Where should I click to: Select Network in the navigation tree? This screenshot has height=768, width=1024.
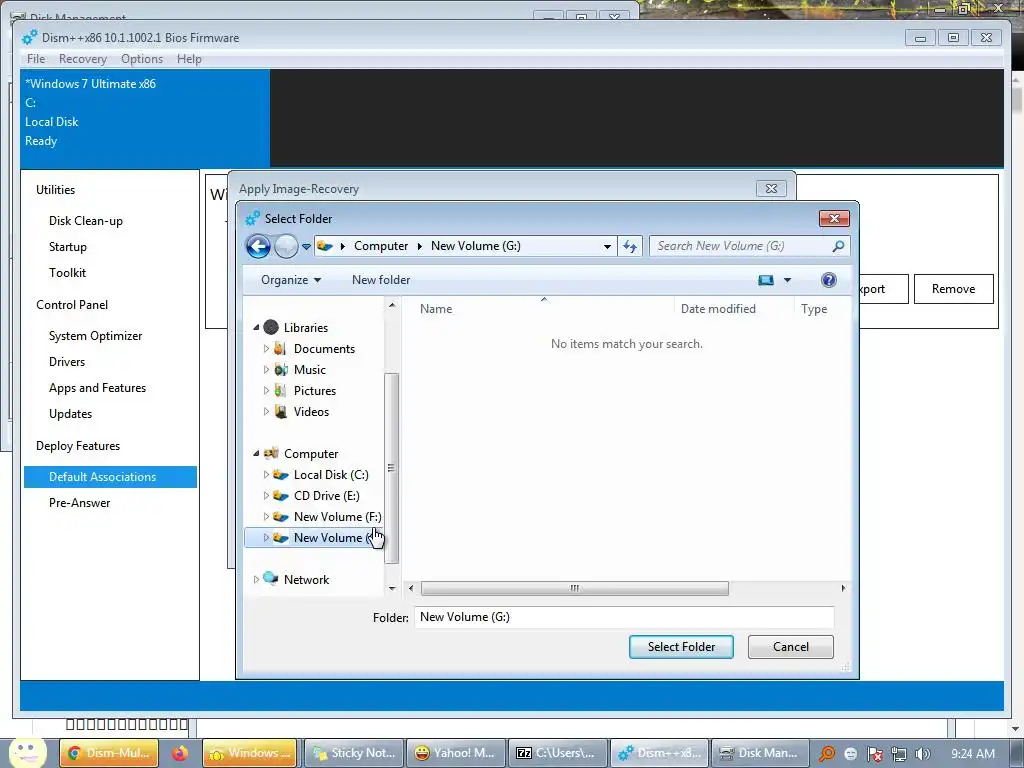306,579
